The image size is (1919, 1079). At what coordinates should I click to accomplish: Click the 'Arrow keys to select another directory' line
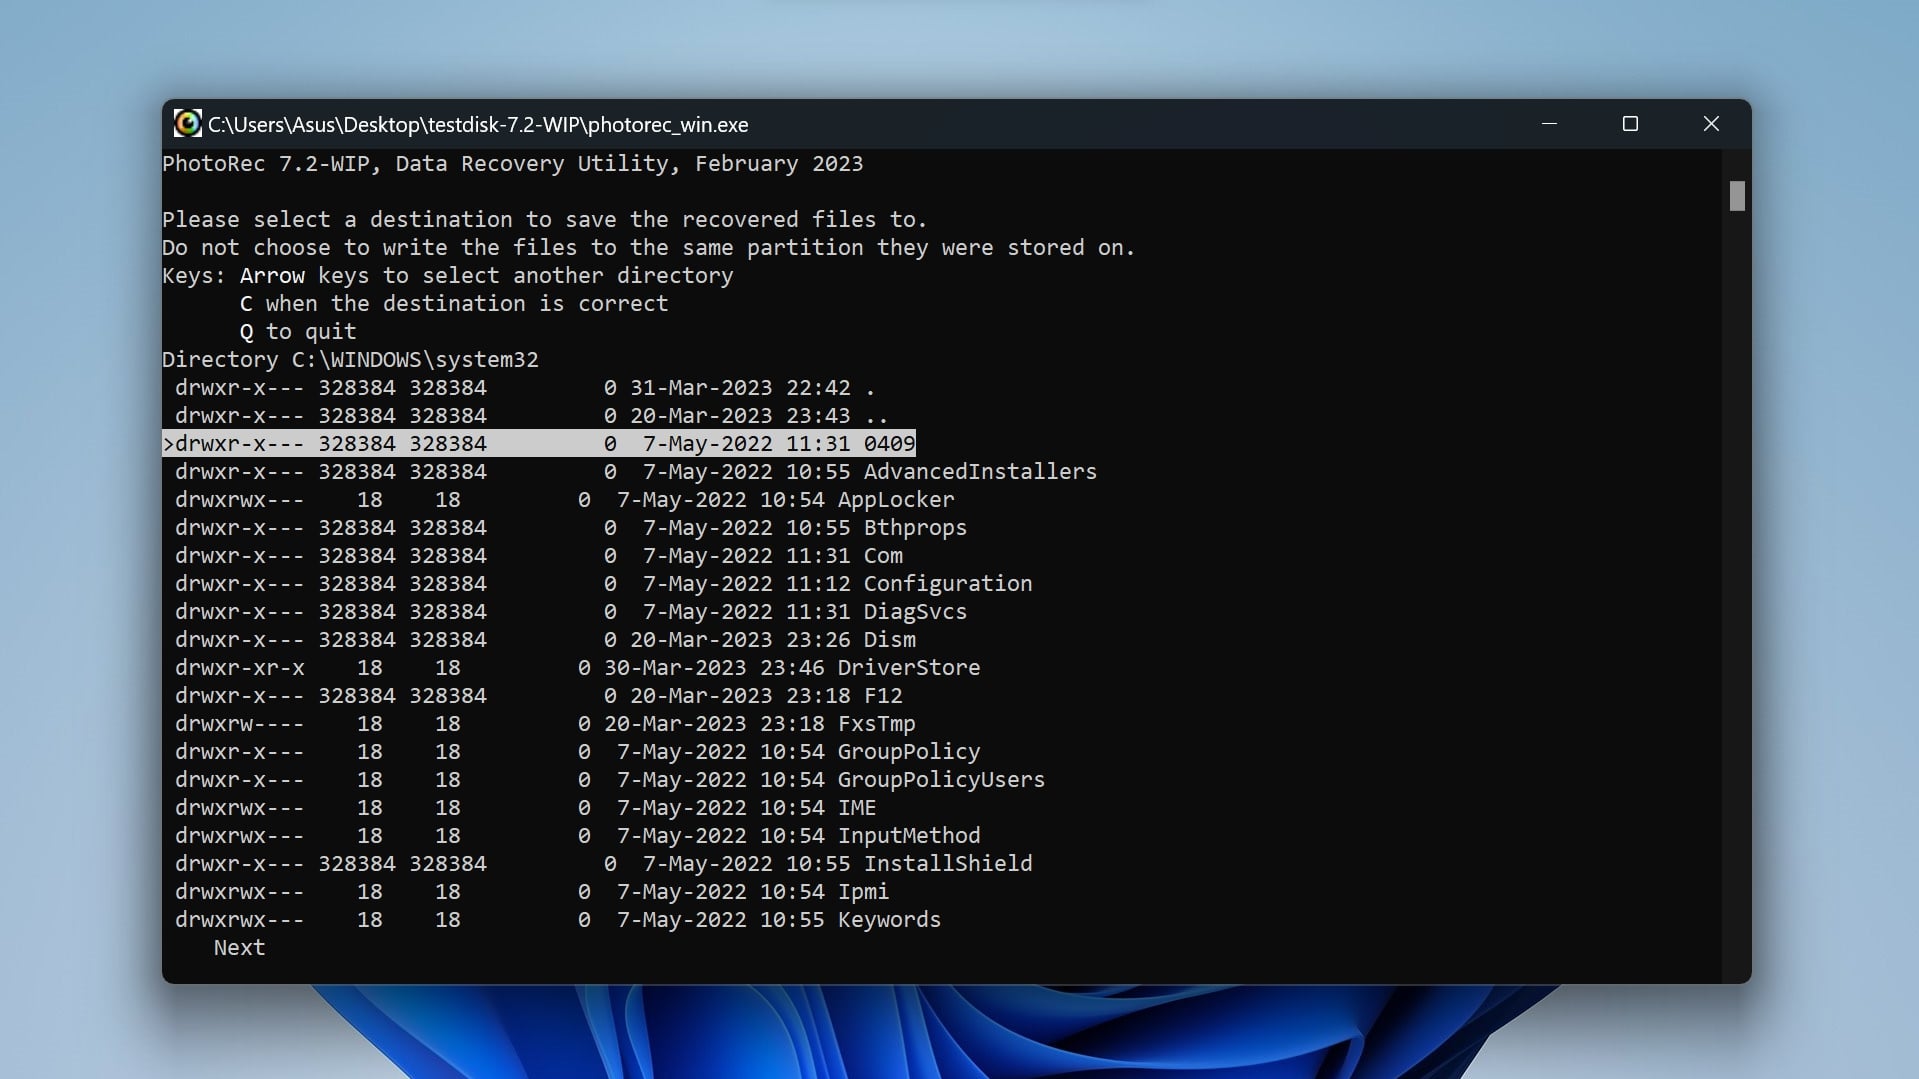click(x=486, y=276)
